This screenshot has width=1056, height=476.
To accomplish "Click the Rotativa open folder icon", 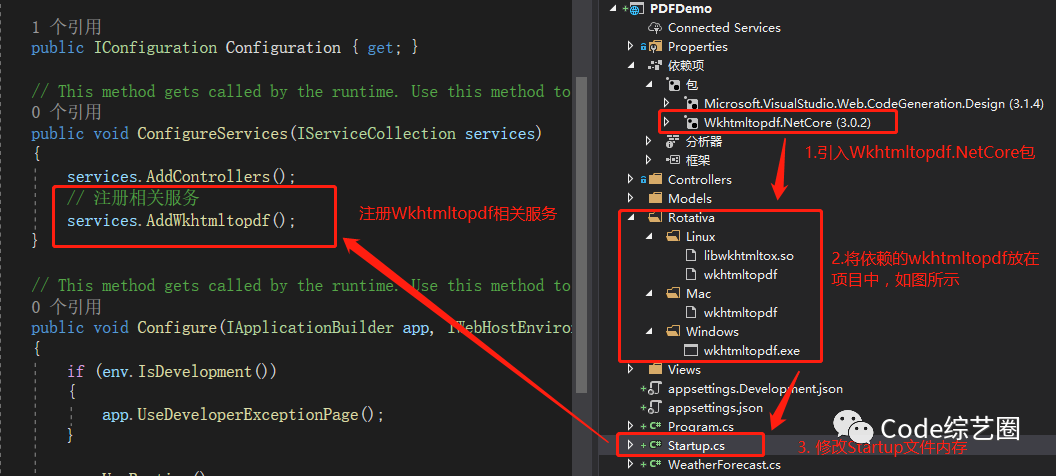I will (x=655, y=217).
